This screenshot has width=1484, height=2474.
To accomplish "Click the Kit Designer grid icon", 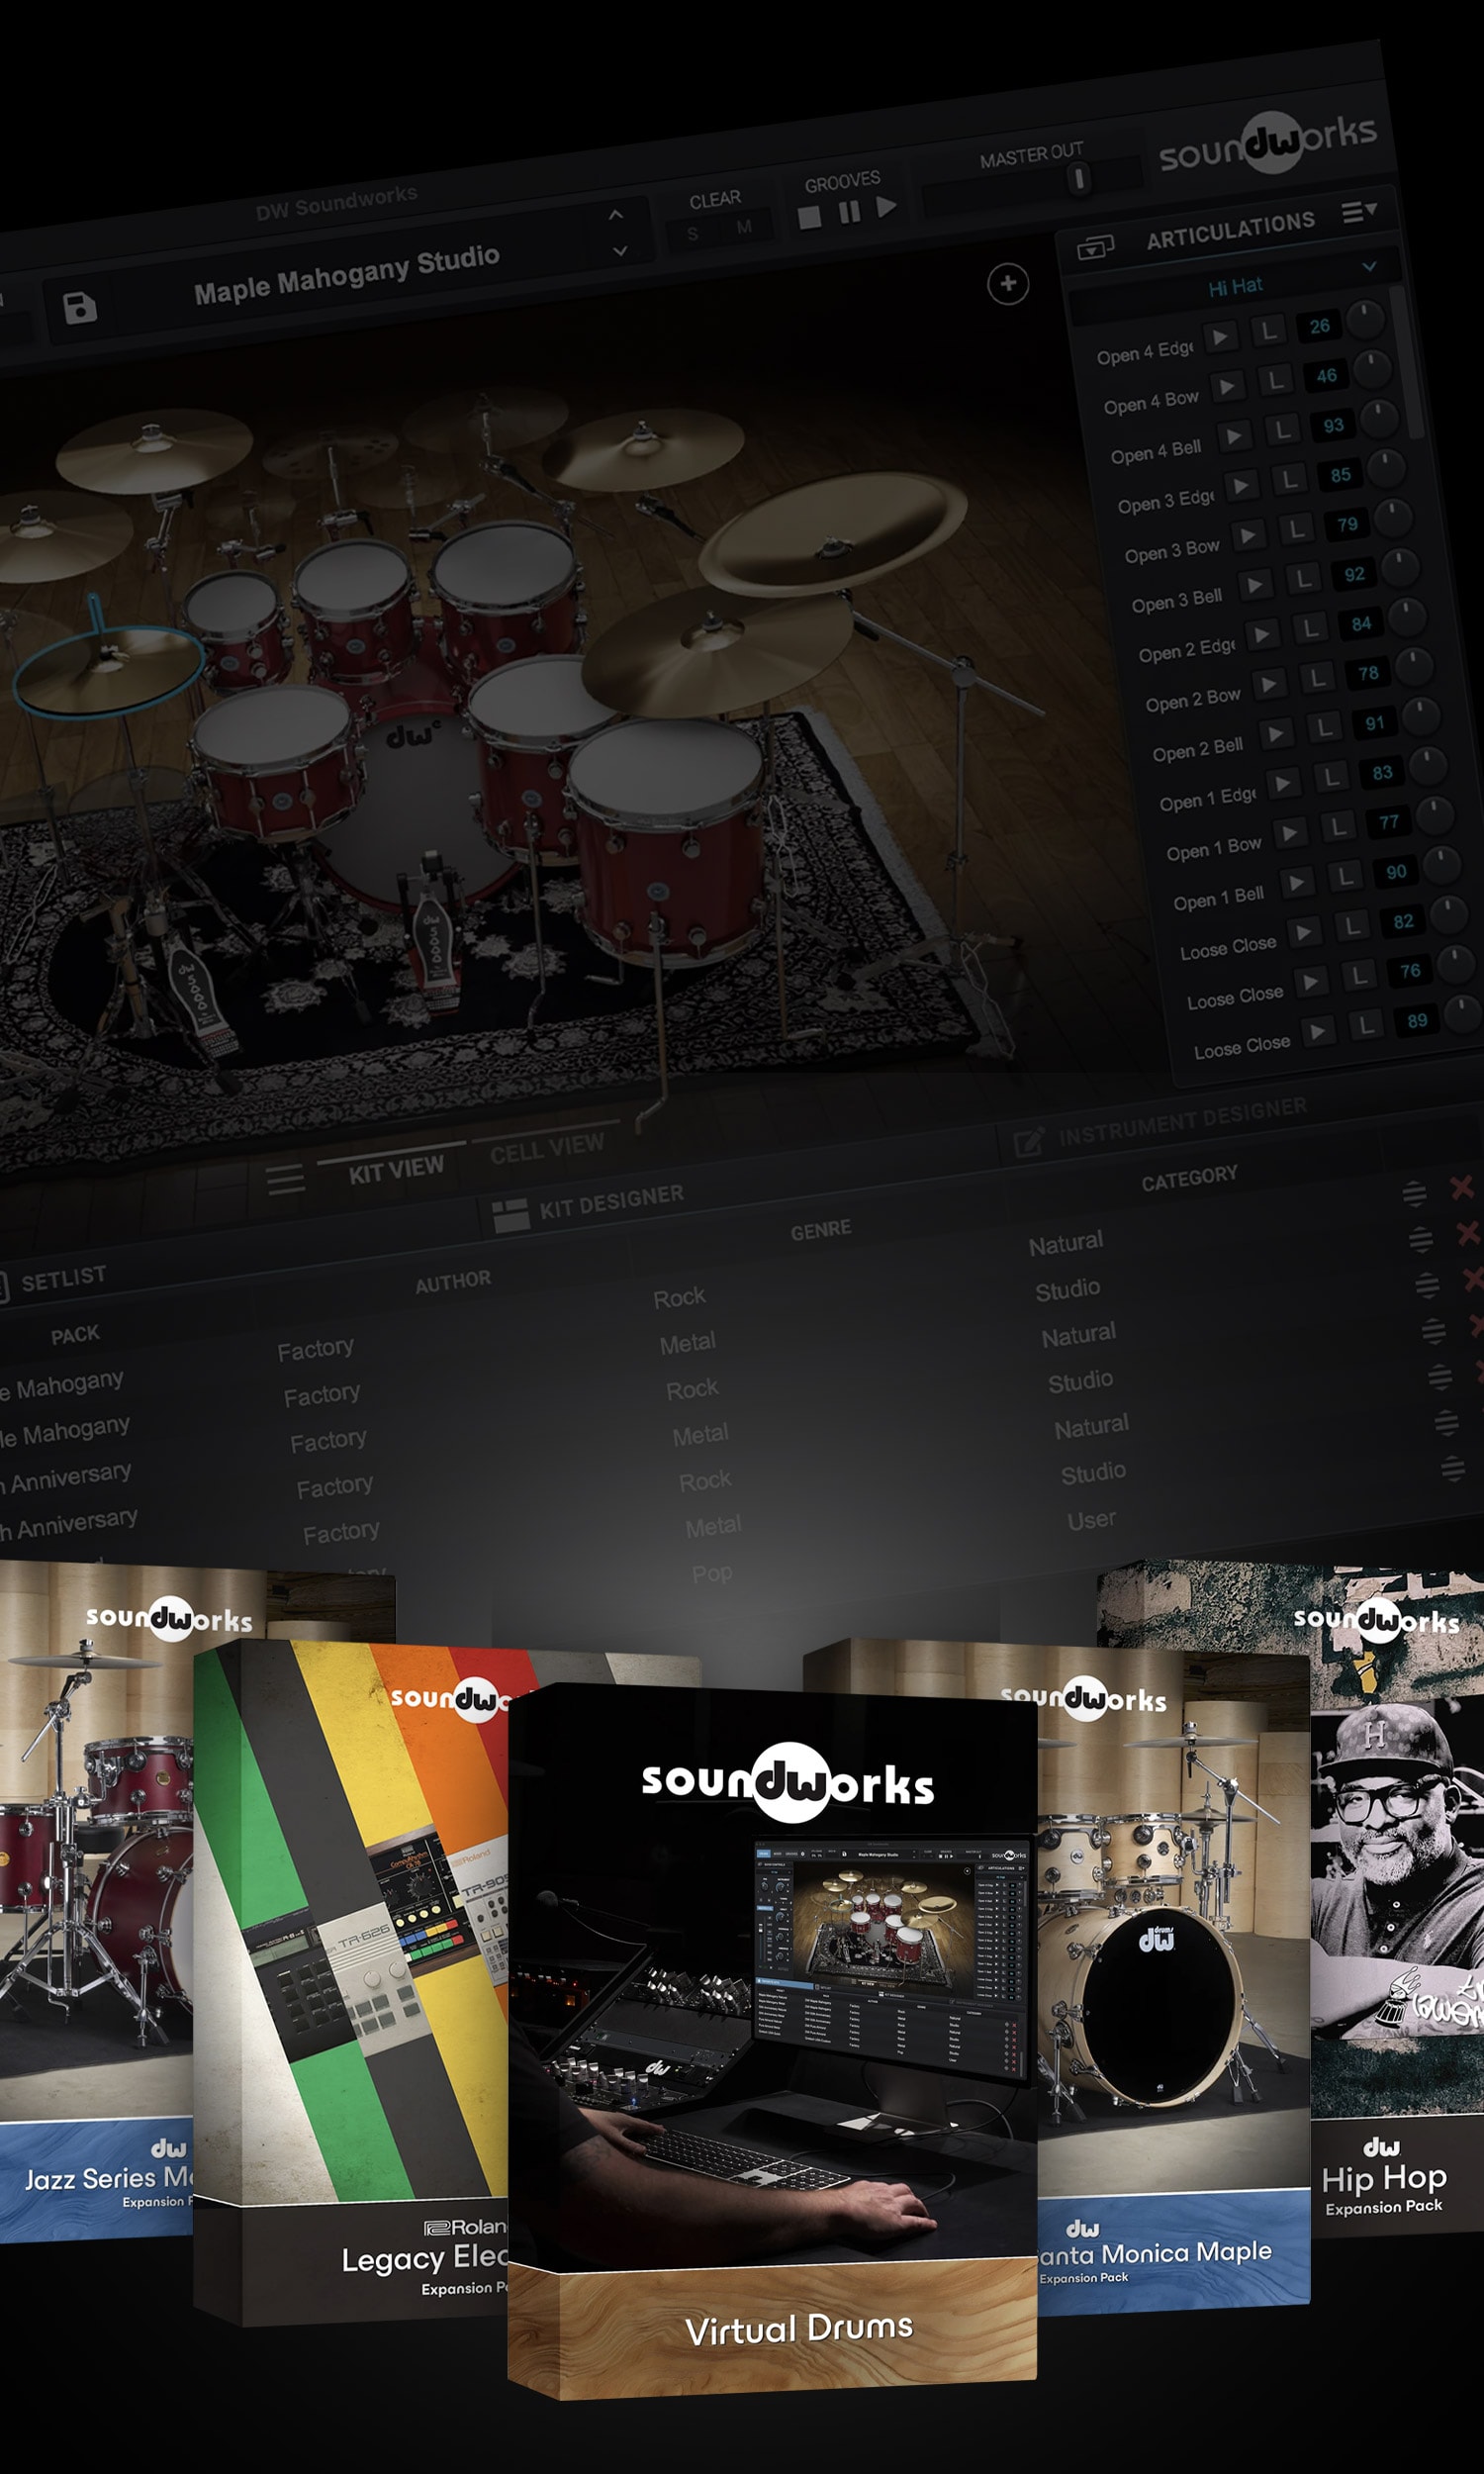I will point(510,1216).
